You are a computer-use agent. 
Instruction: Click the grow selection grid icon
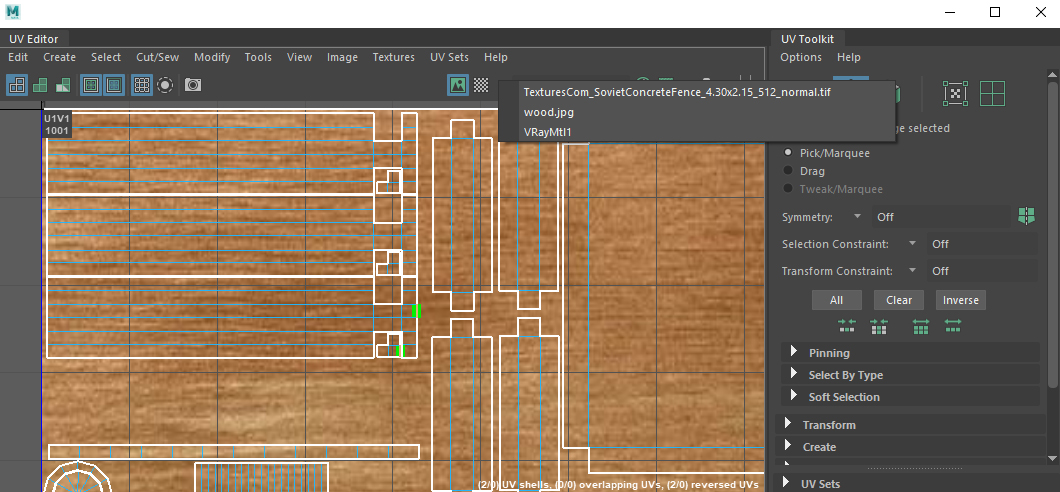(x=921, y=326)
